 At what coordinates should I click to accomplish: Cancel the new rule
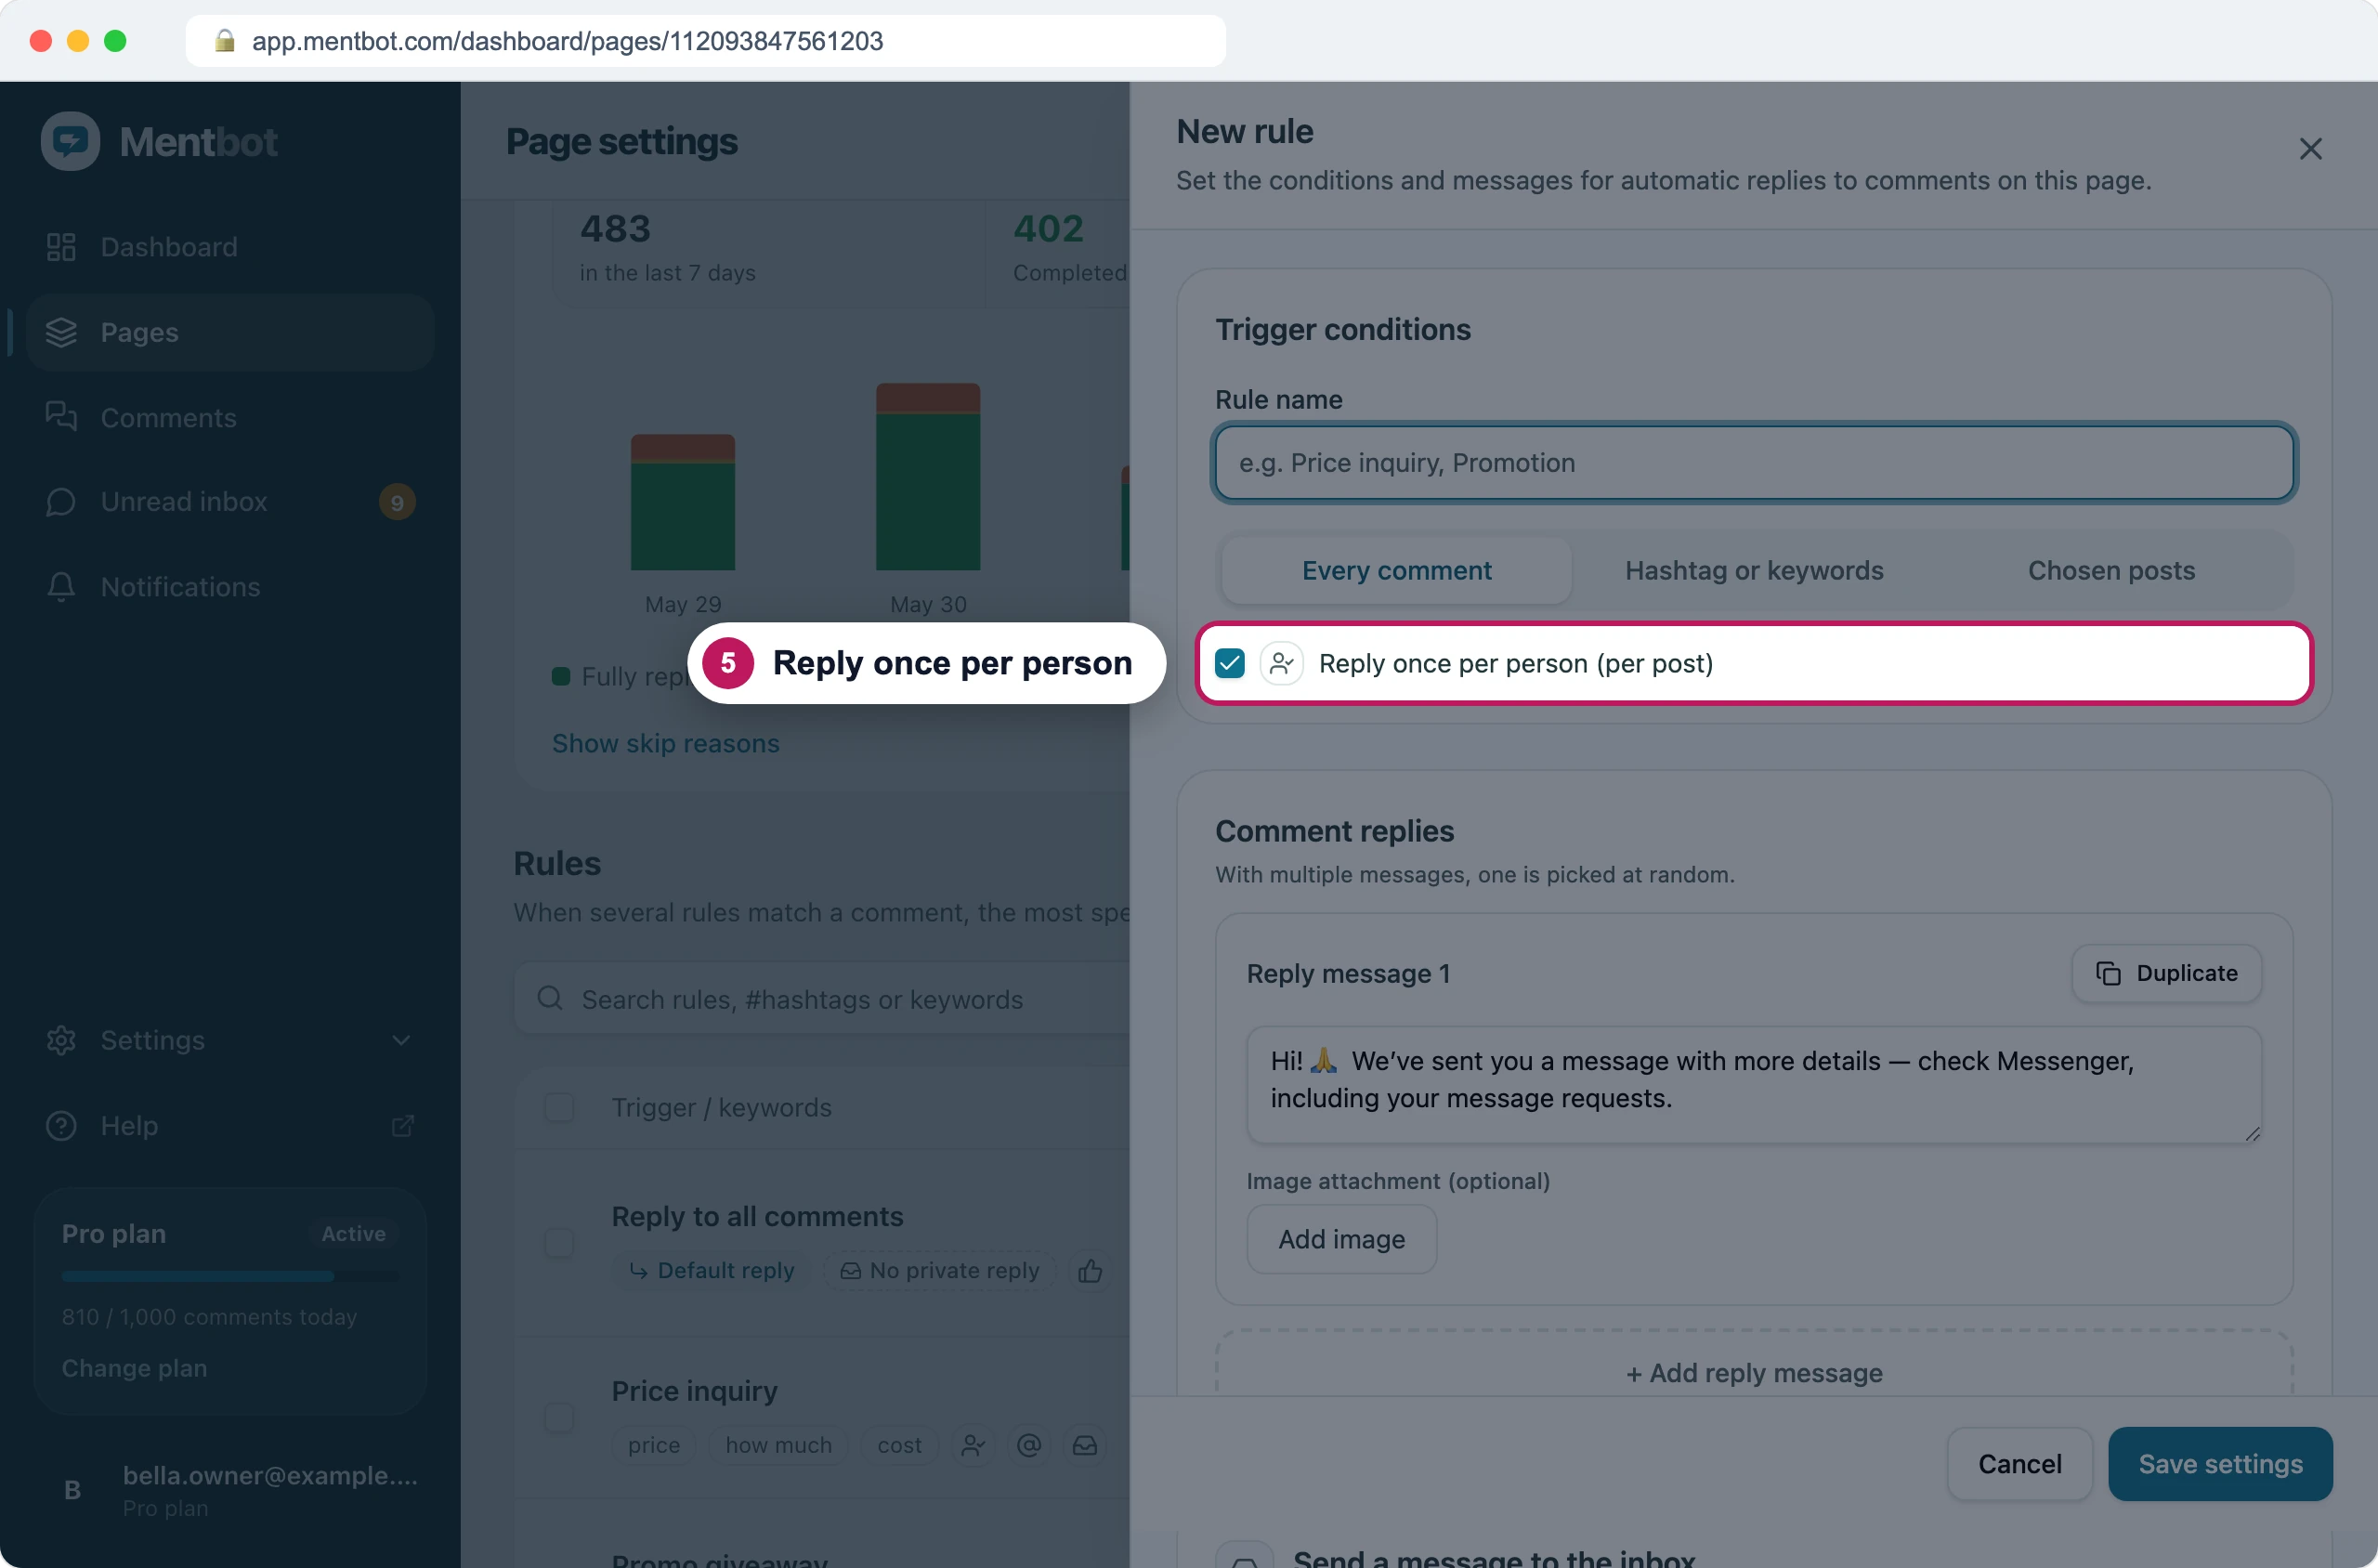pos(2020,1464)
